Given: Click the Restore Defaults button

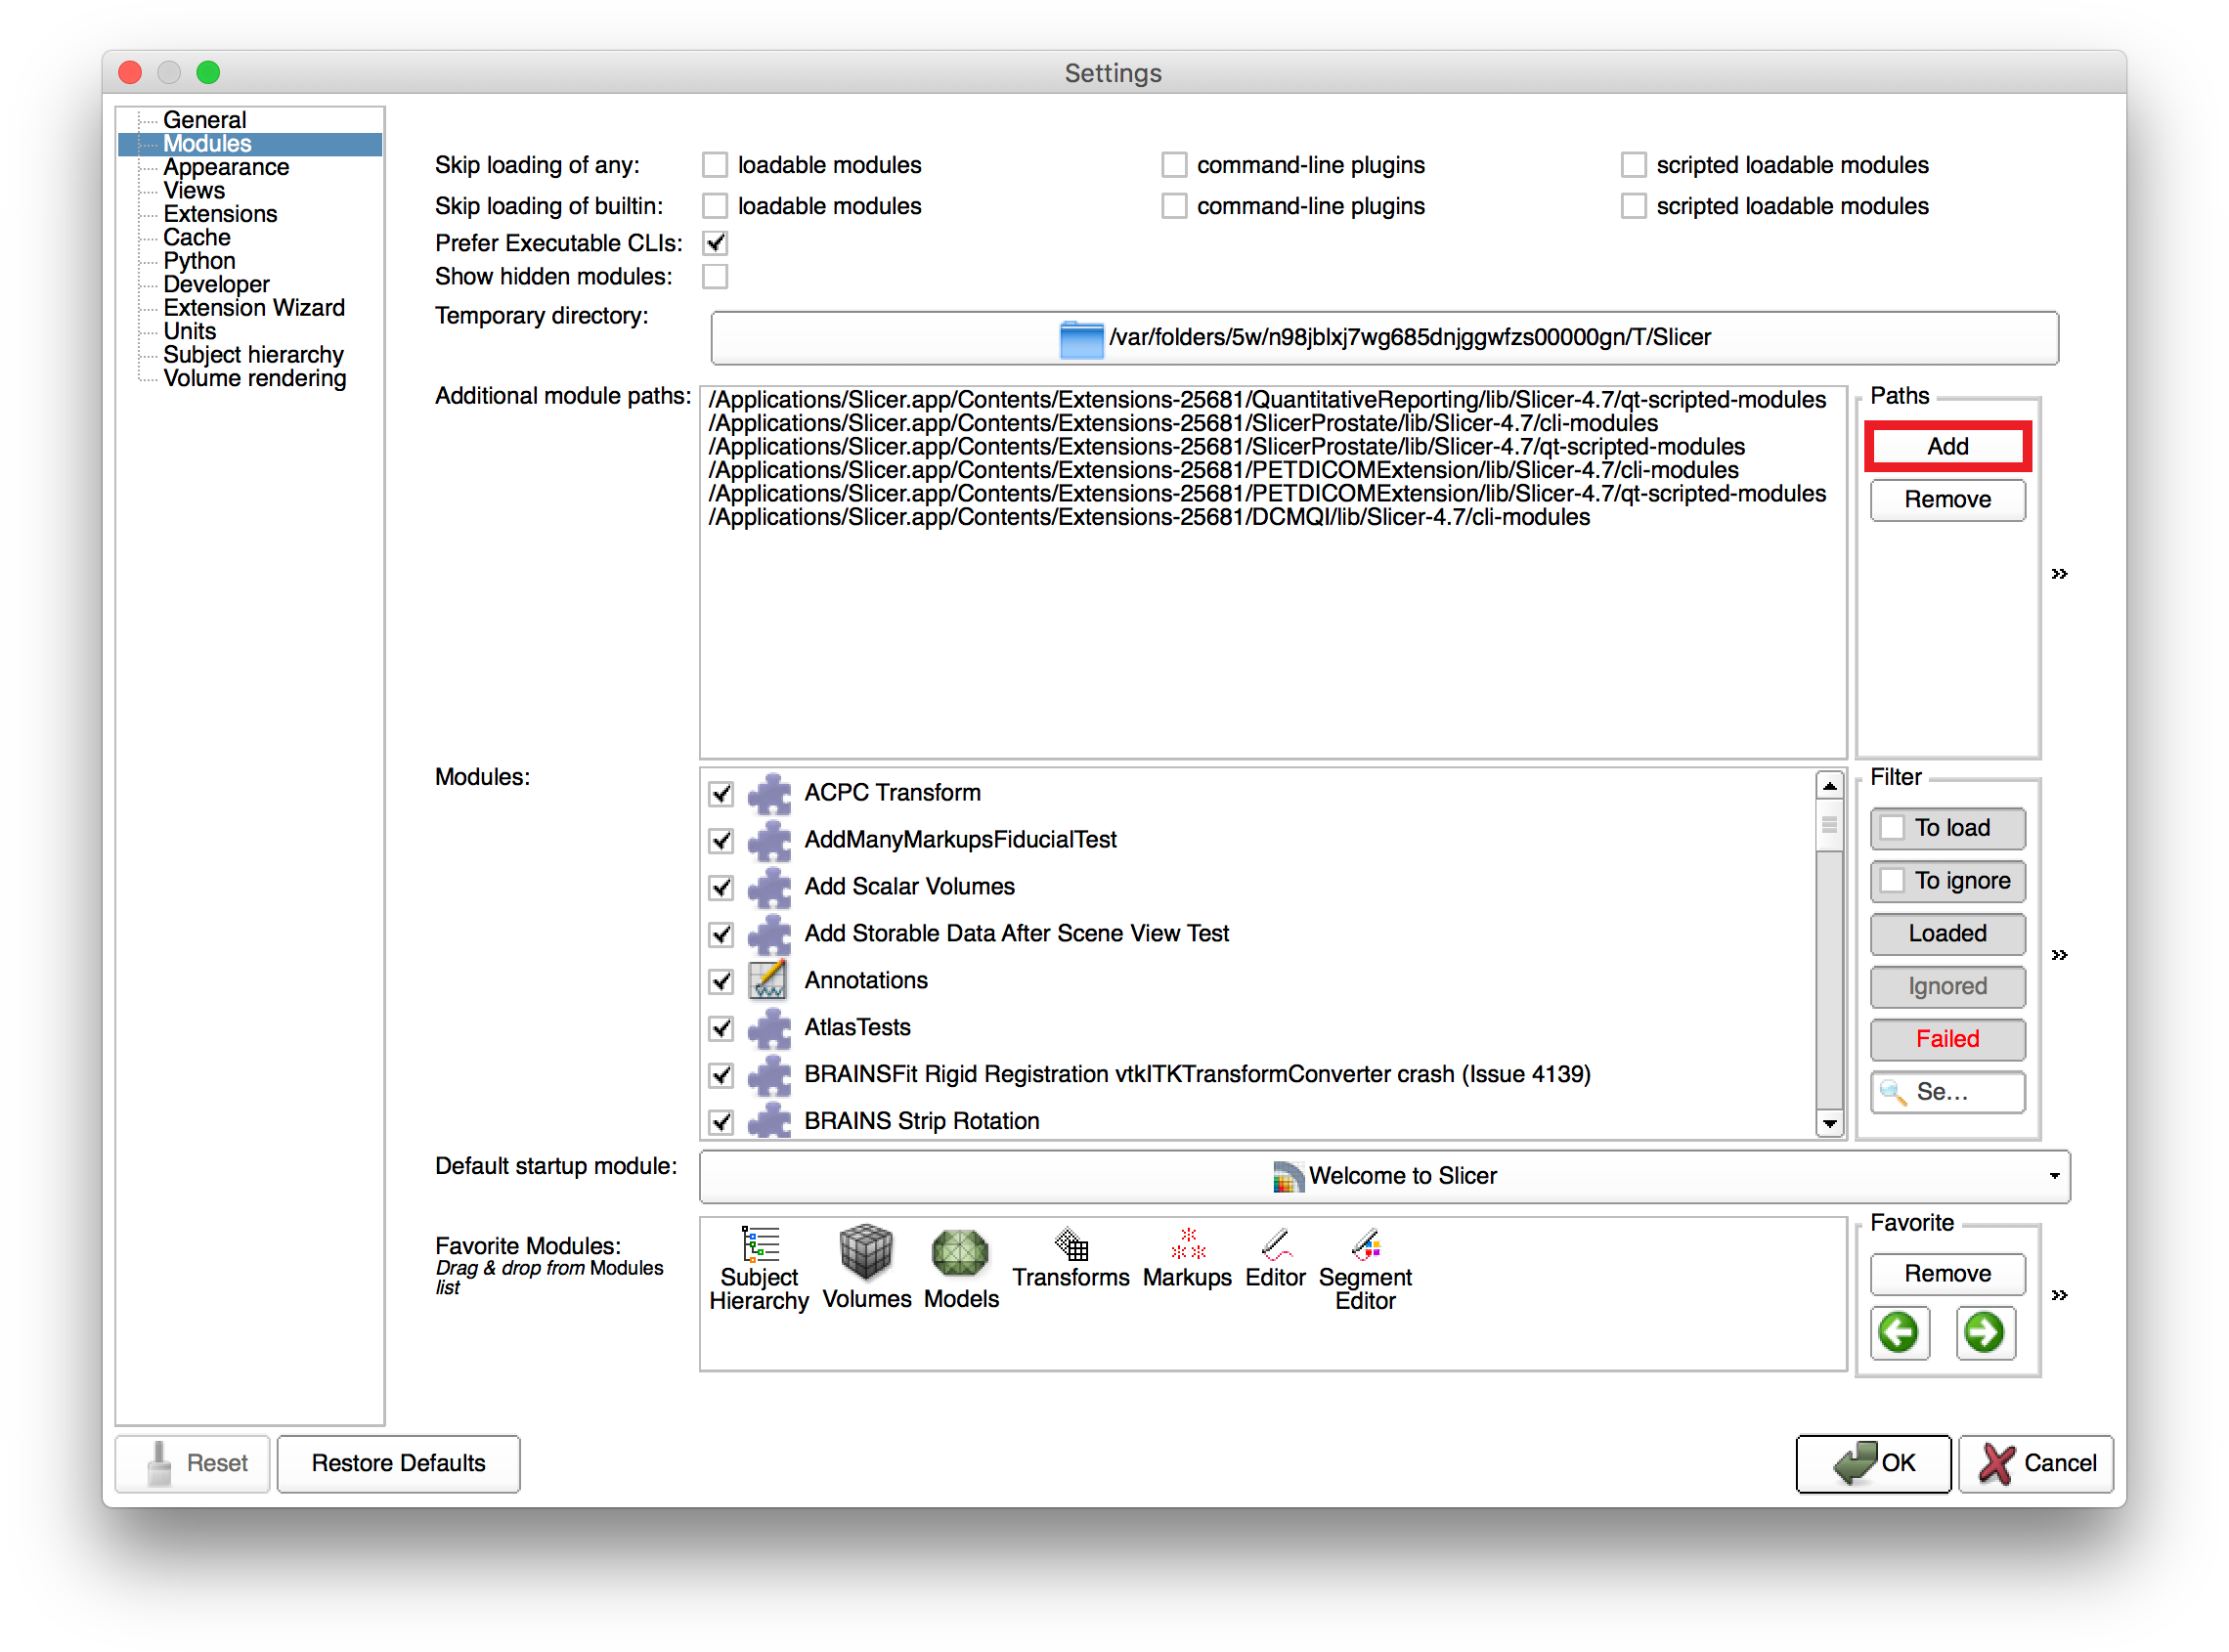Looking at the screenshot, I should tap(398, 1464).
